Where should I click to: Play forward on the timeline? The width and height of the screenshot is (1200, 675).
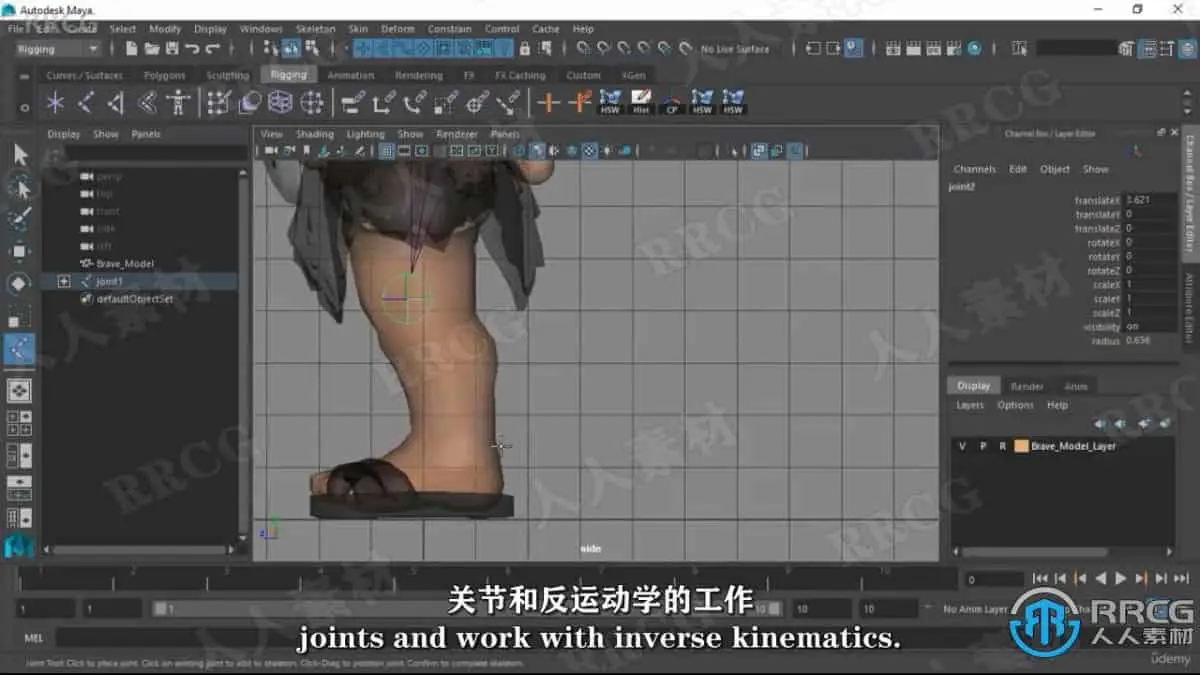point(1121,578)
